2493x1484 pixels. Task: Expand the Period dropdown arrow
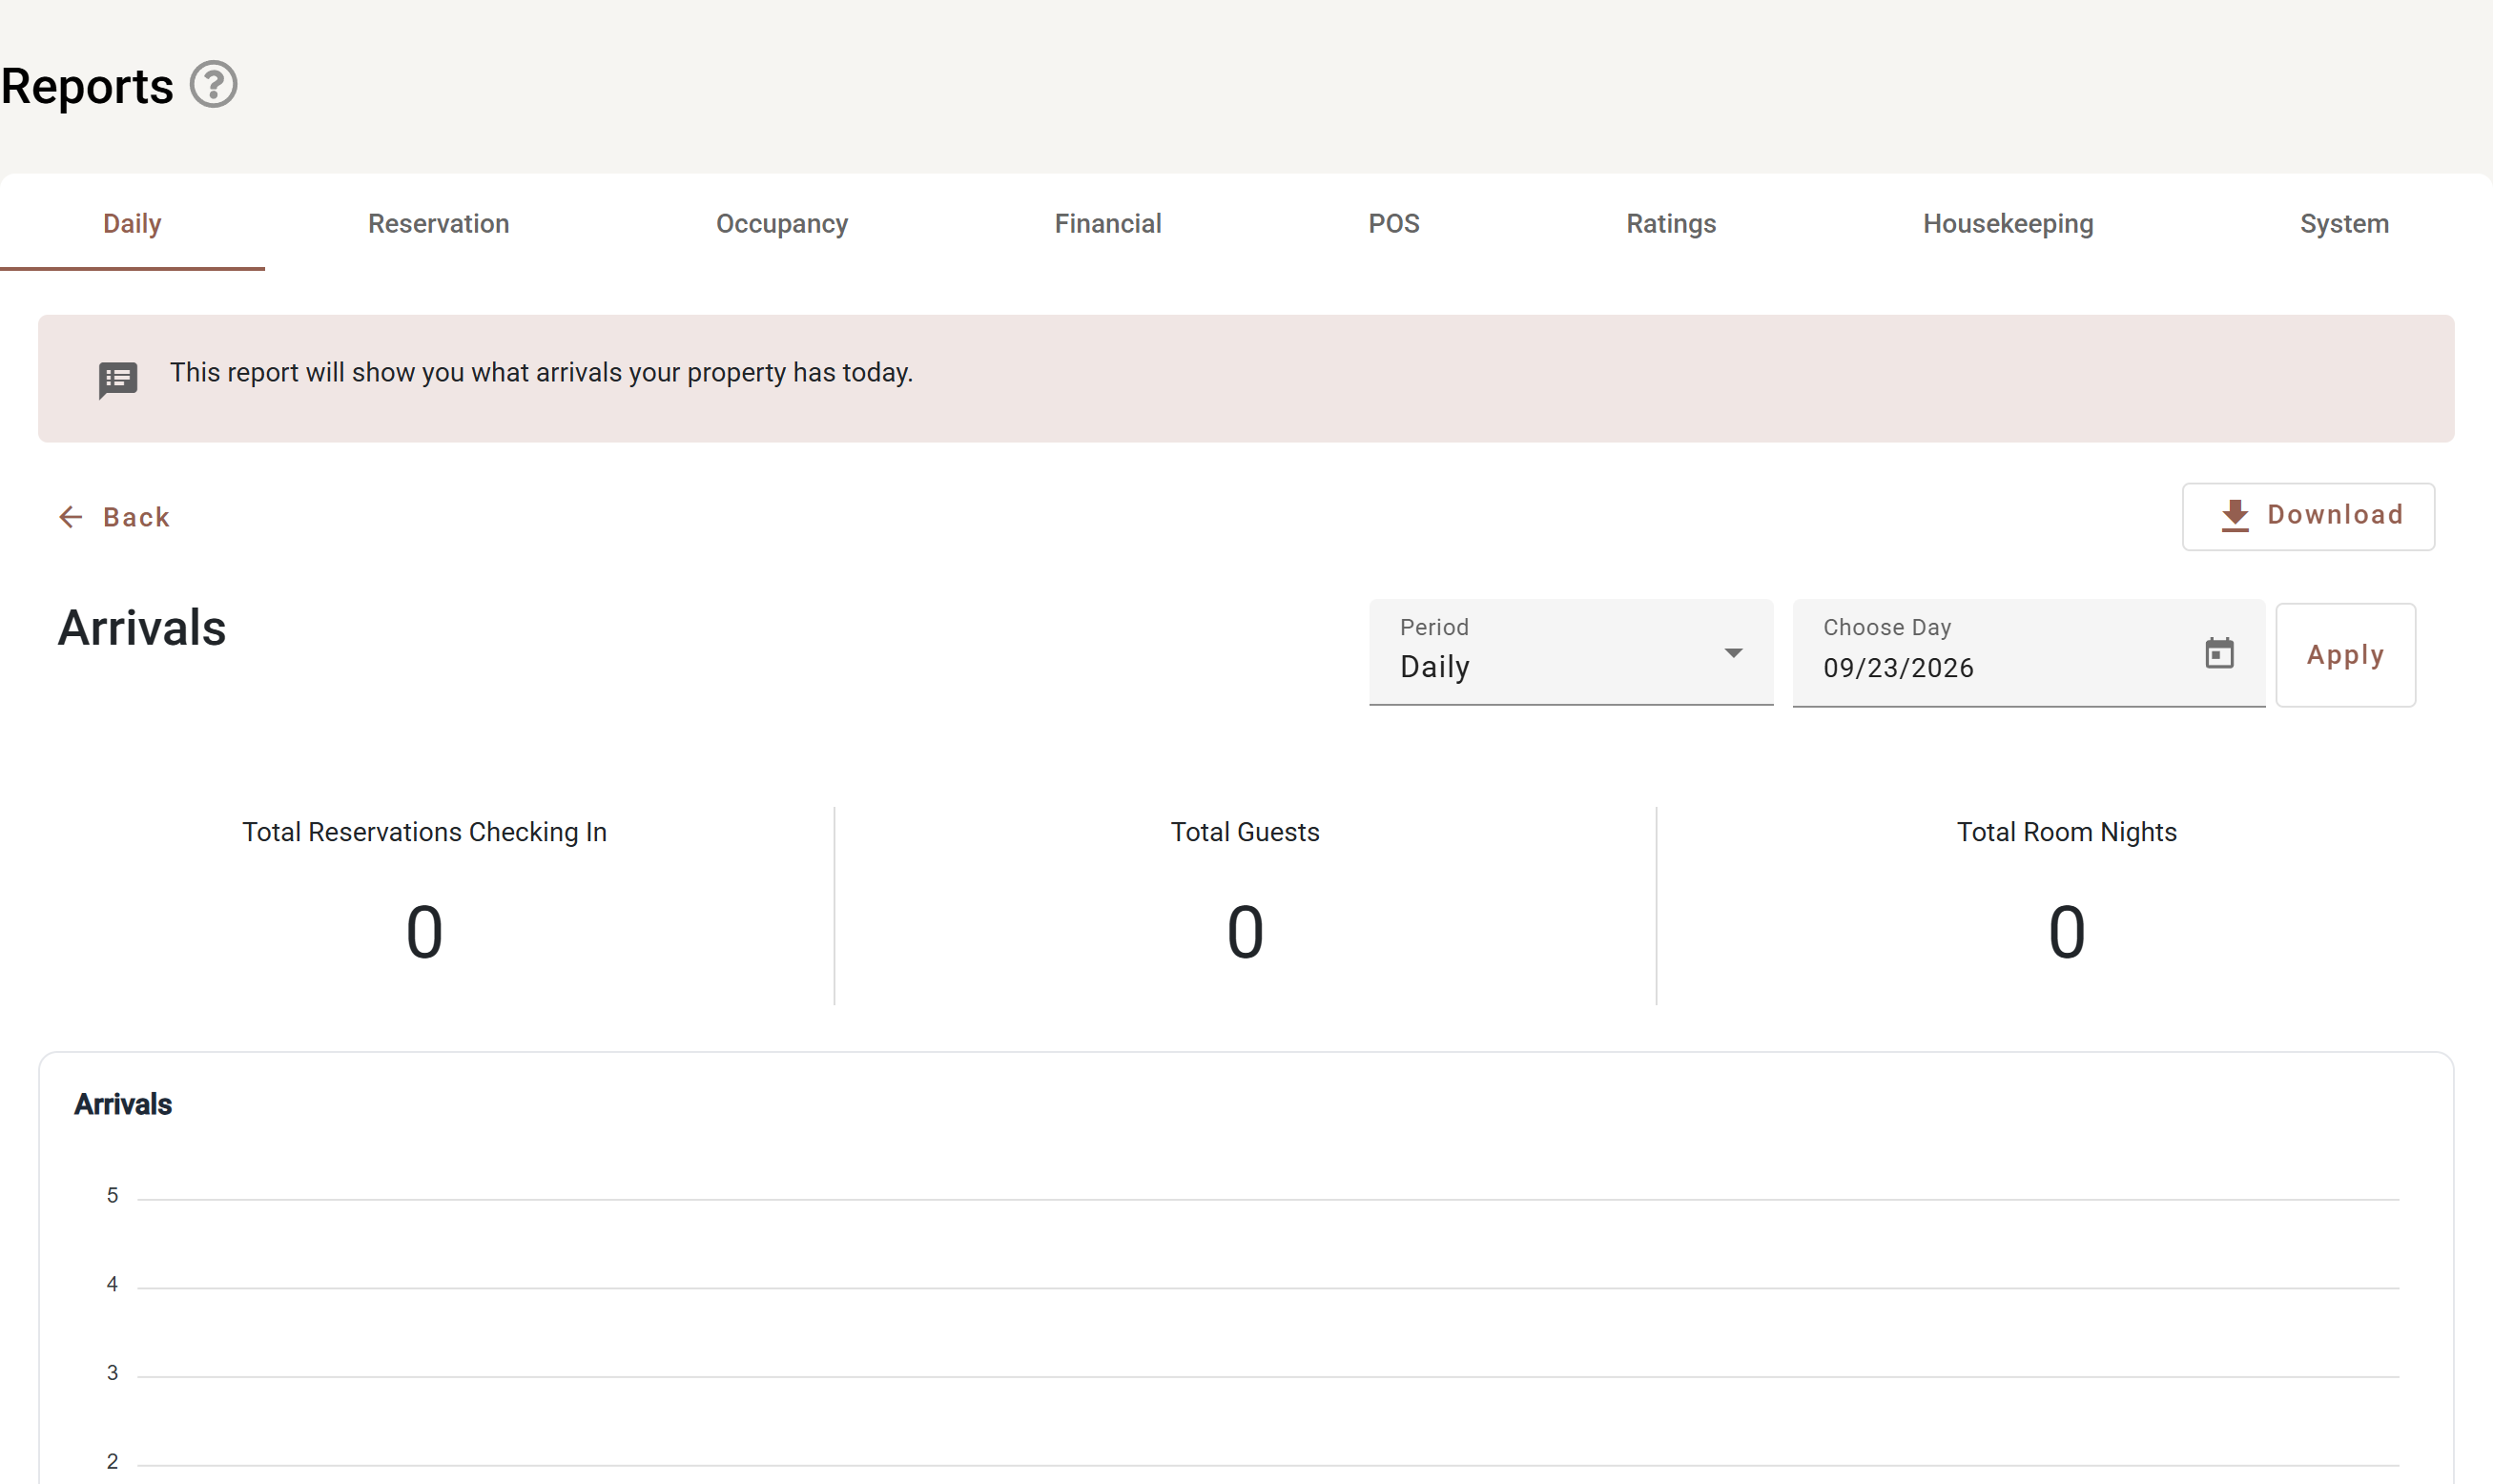(x=1733, y=653)
